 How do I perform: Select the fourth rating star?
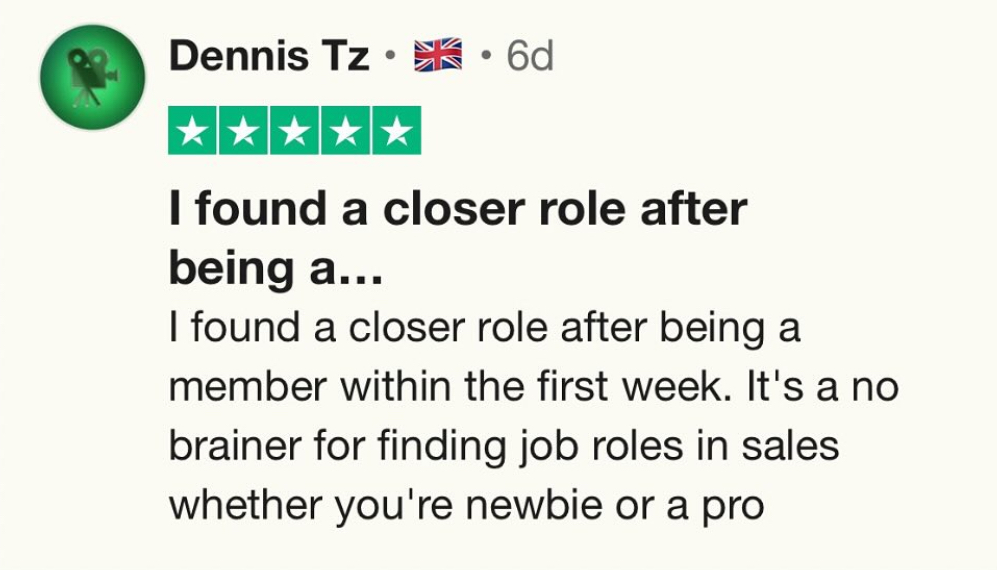coord(345,131)
